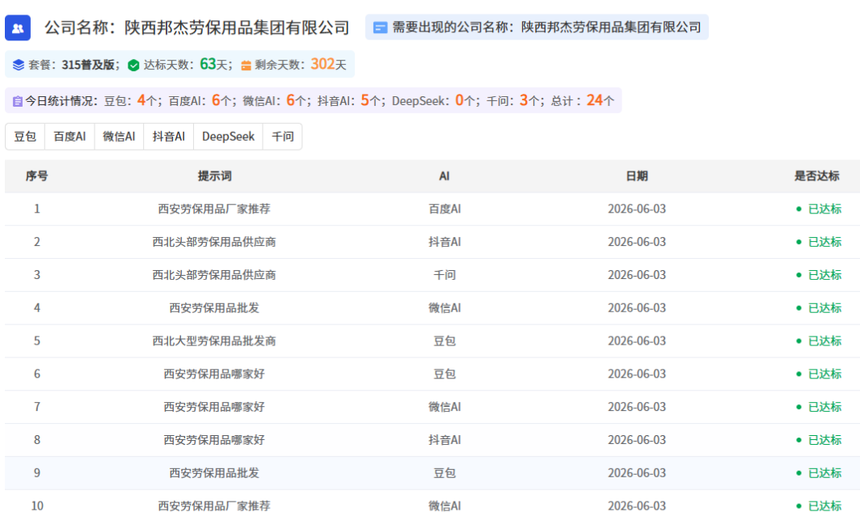860x512 pixels.
Task: Click 抖音AI cell in row 8
Action: pyautogui.click(x=445, y=440)
